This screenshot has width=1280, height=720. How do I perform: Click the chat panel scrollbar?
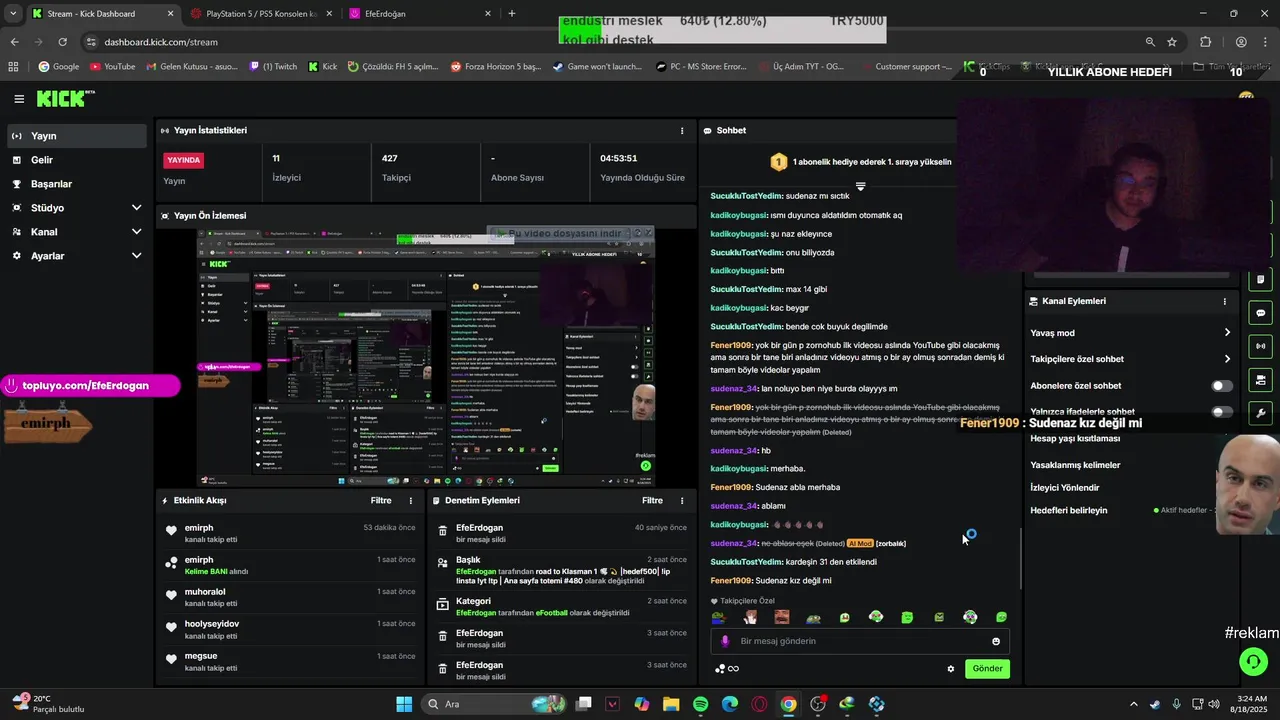(x=1020, y=558)
